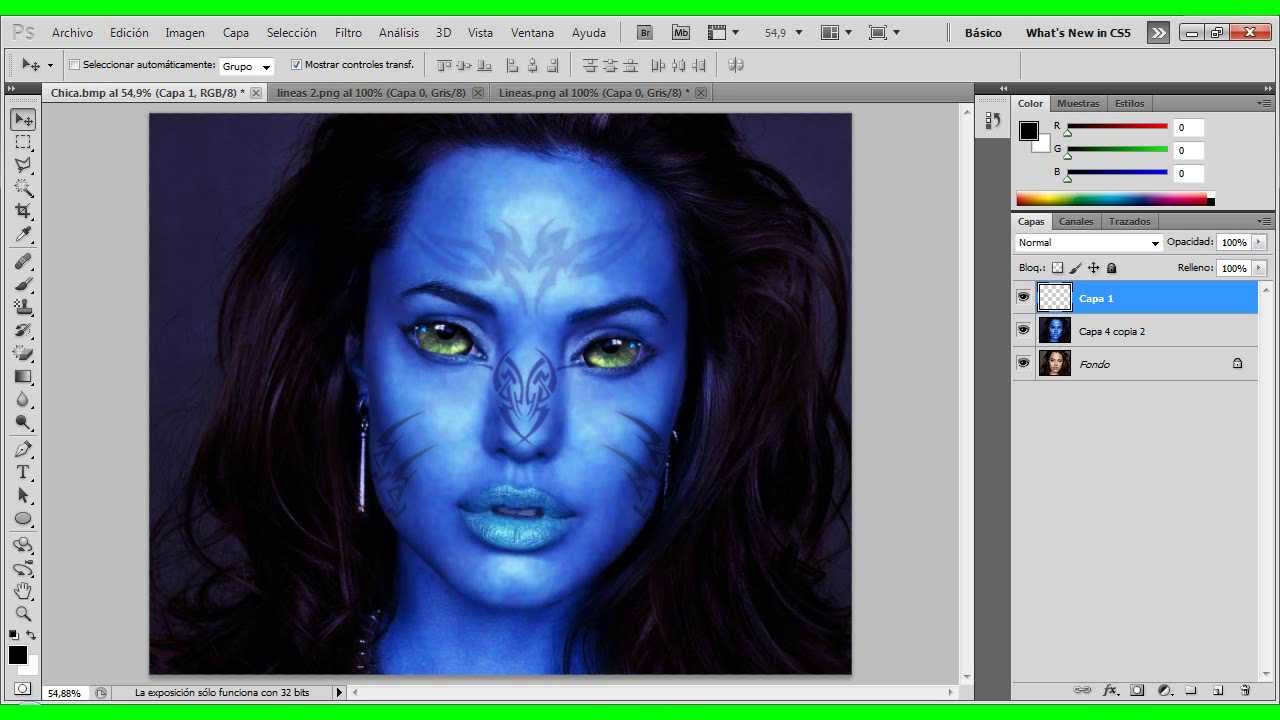
Task: Select the Magic Wand tool
Action: [x=23, y=189]
